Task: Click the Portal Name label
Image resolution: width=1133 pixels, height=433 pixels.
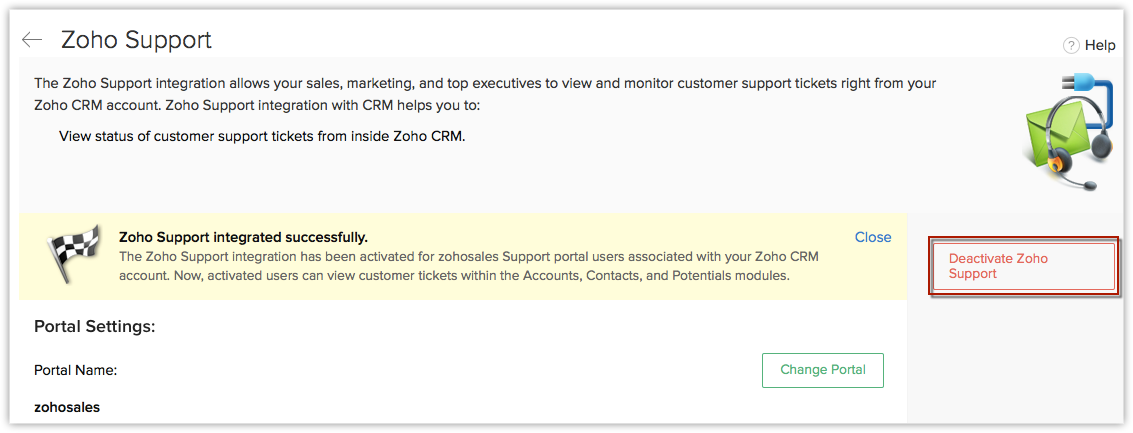Action: point(76,370)
